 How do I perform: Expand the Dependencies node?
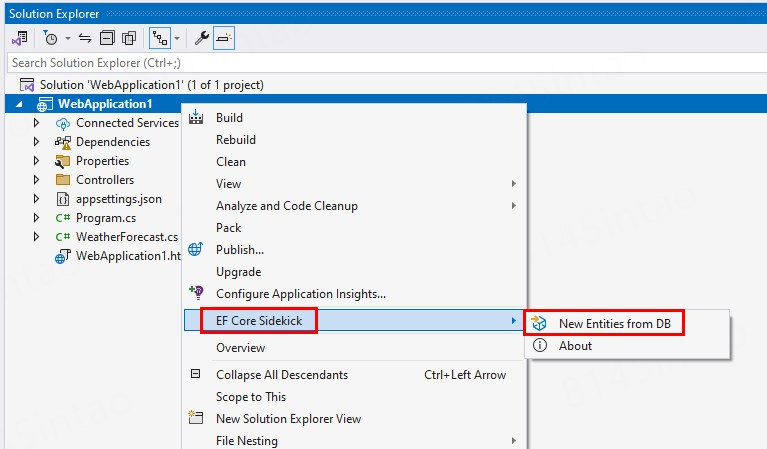(x=37, y=142)
